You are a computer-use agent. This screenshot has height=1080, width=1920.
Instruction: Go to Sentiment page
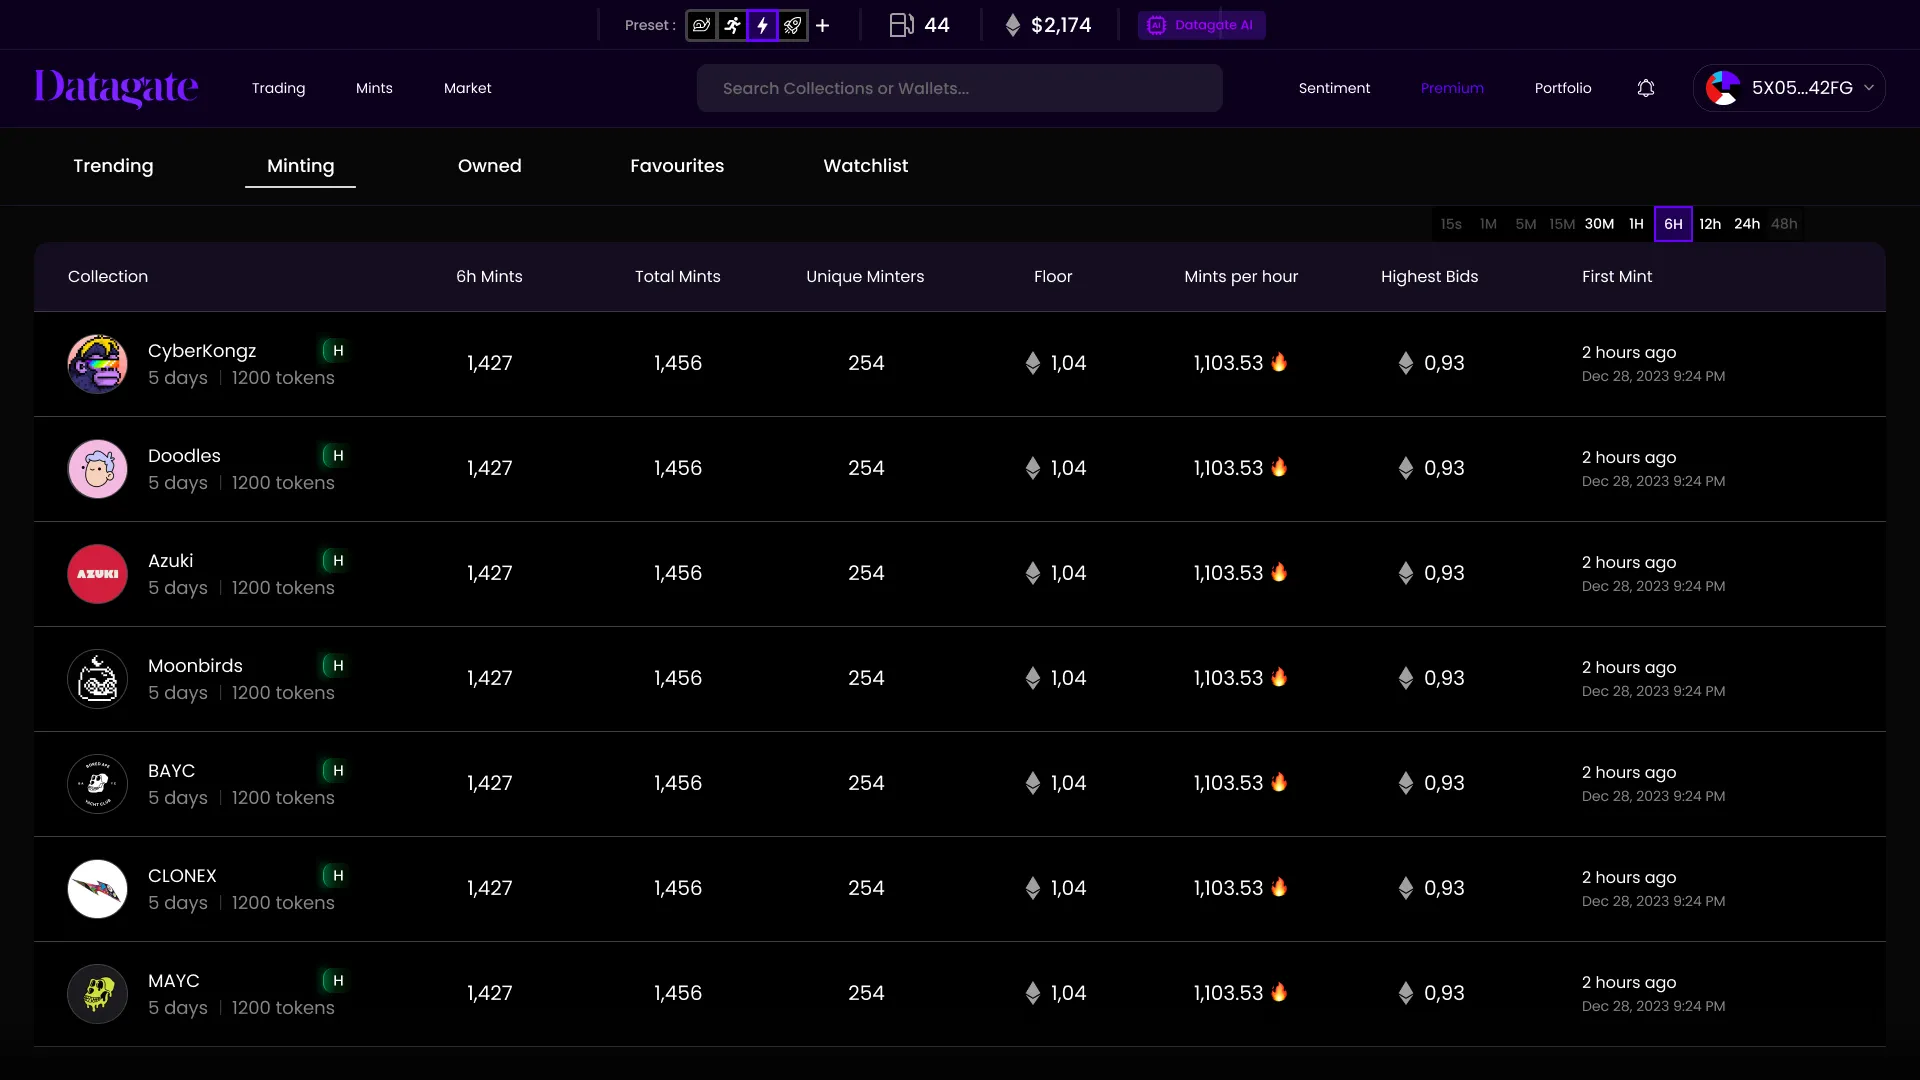pyautogui.click(x=1334, y=88)
